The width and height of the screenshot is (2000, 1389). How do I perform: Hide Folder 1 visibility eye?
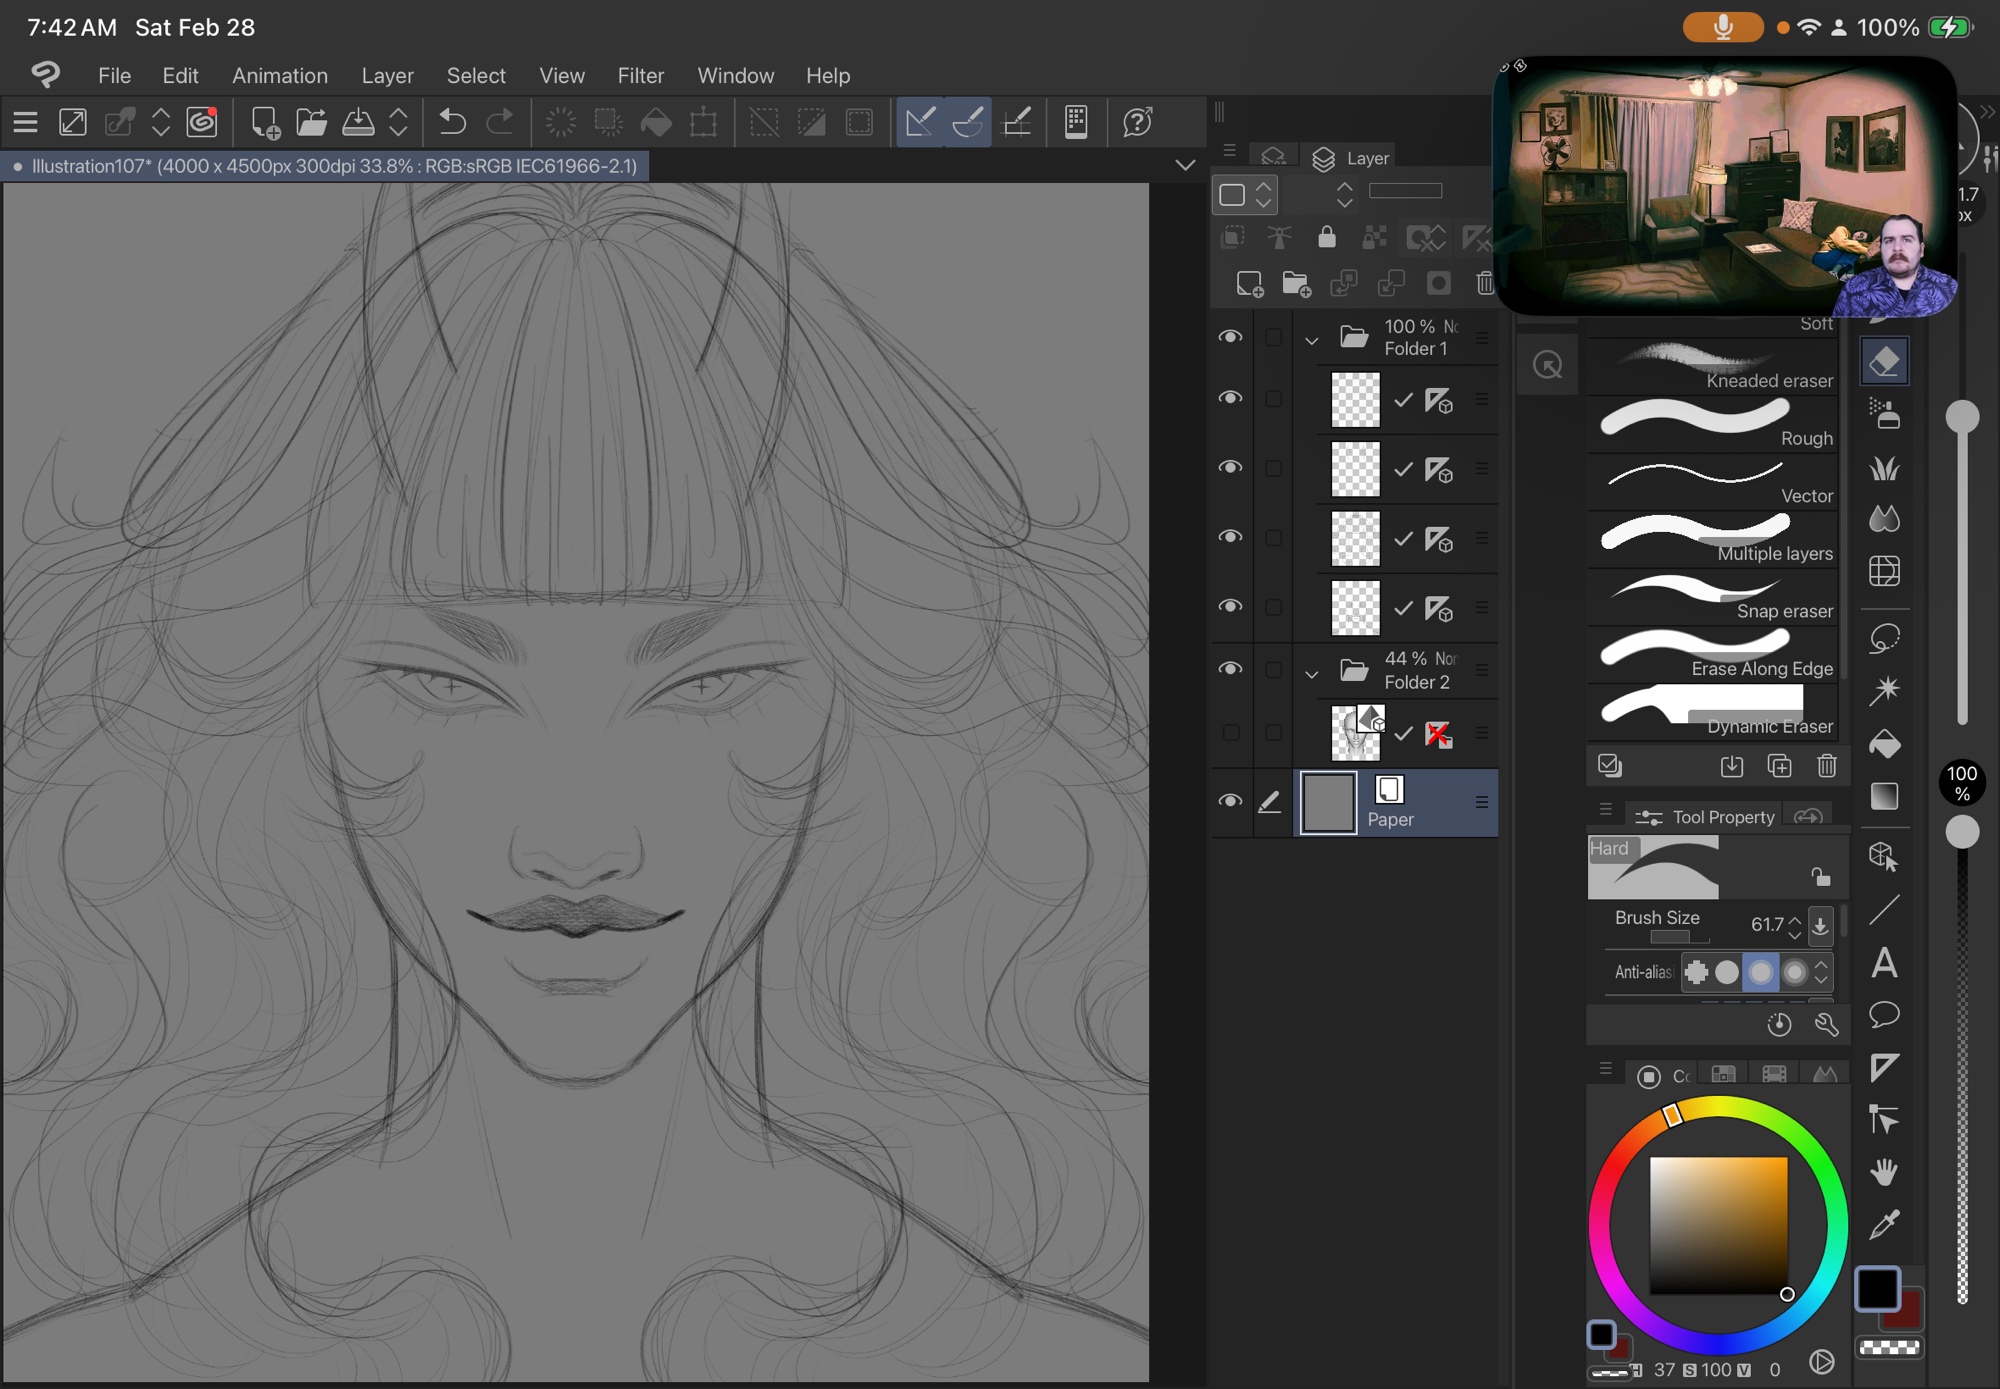[1230, 337]
